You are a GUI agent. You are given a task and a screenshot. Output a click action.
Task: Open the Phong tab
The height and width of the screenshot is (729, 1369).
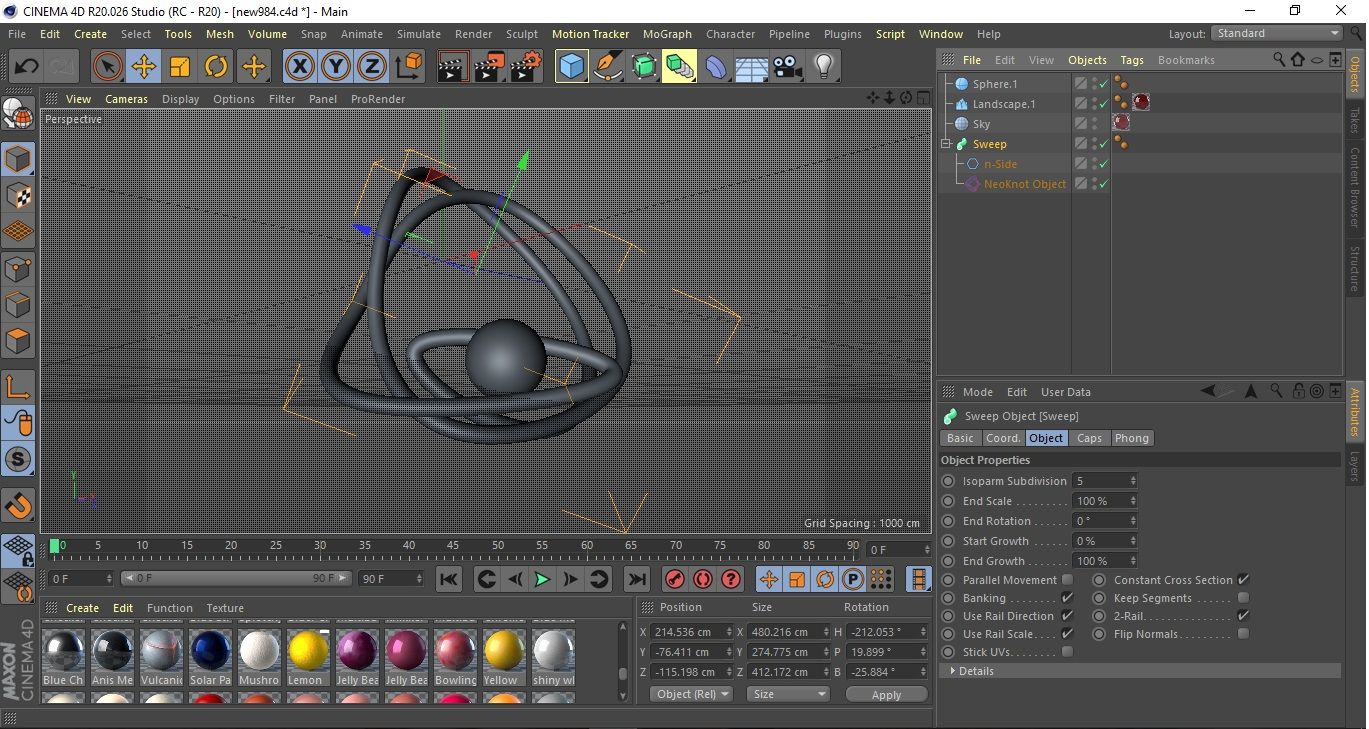[1131, 438]
